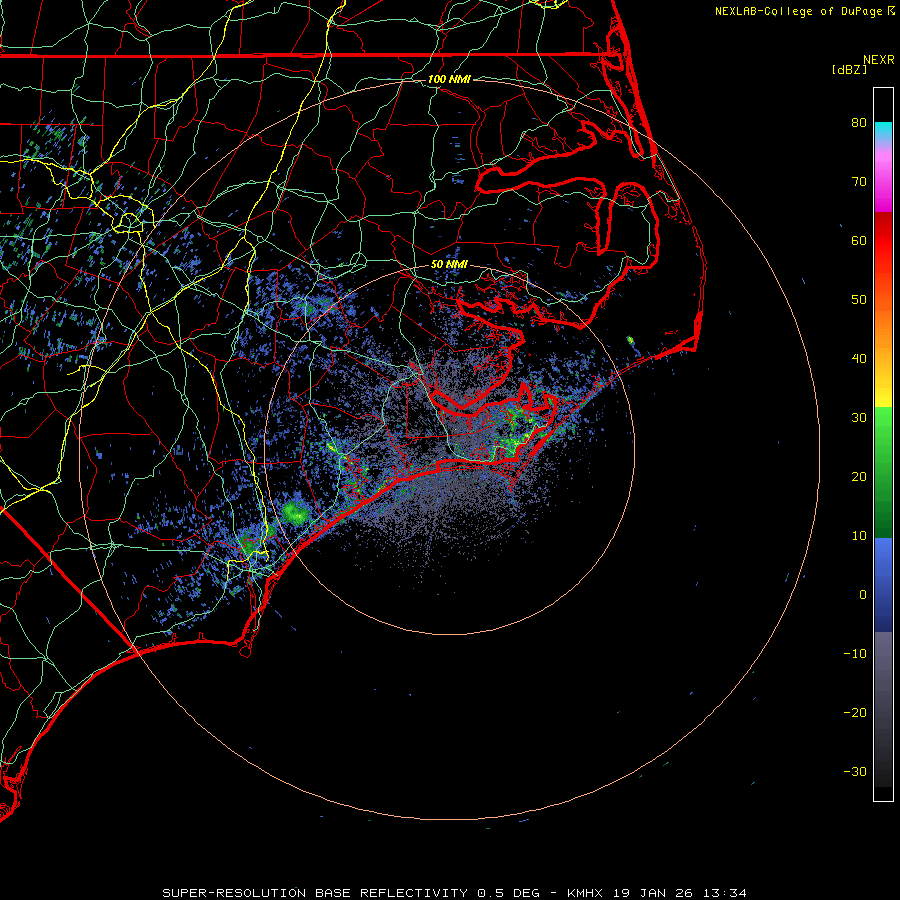Click the cyan section of the colorbar

coord(883,131)
